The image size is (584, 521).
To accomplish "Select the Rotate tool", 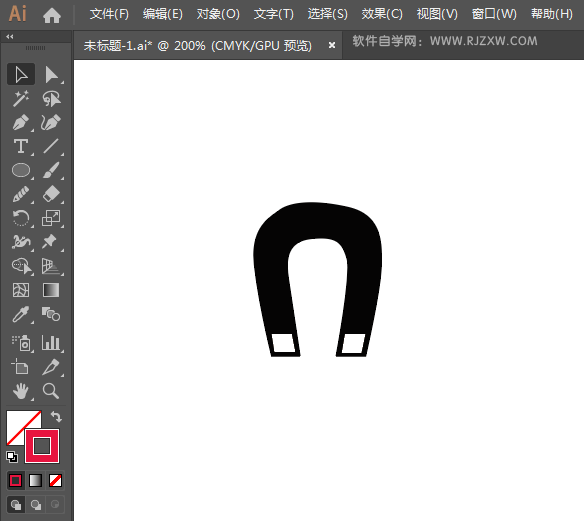I will click(21, 218).
